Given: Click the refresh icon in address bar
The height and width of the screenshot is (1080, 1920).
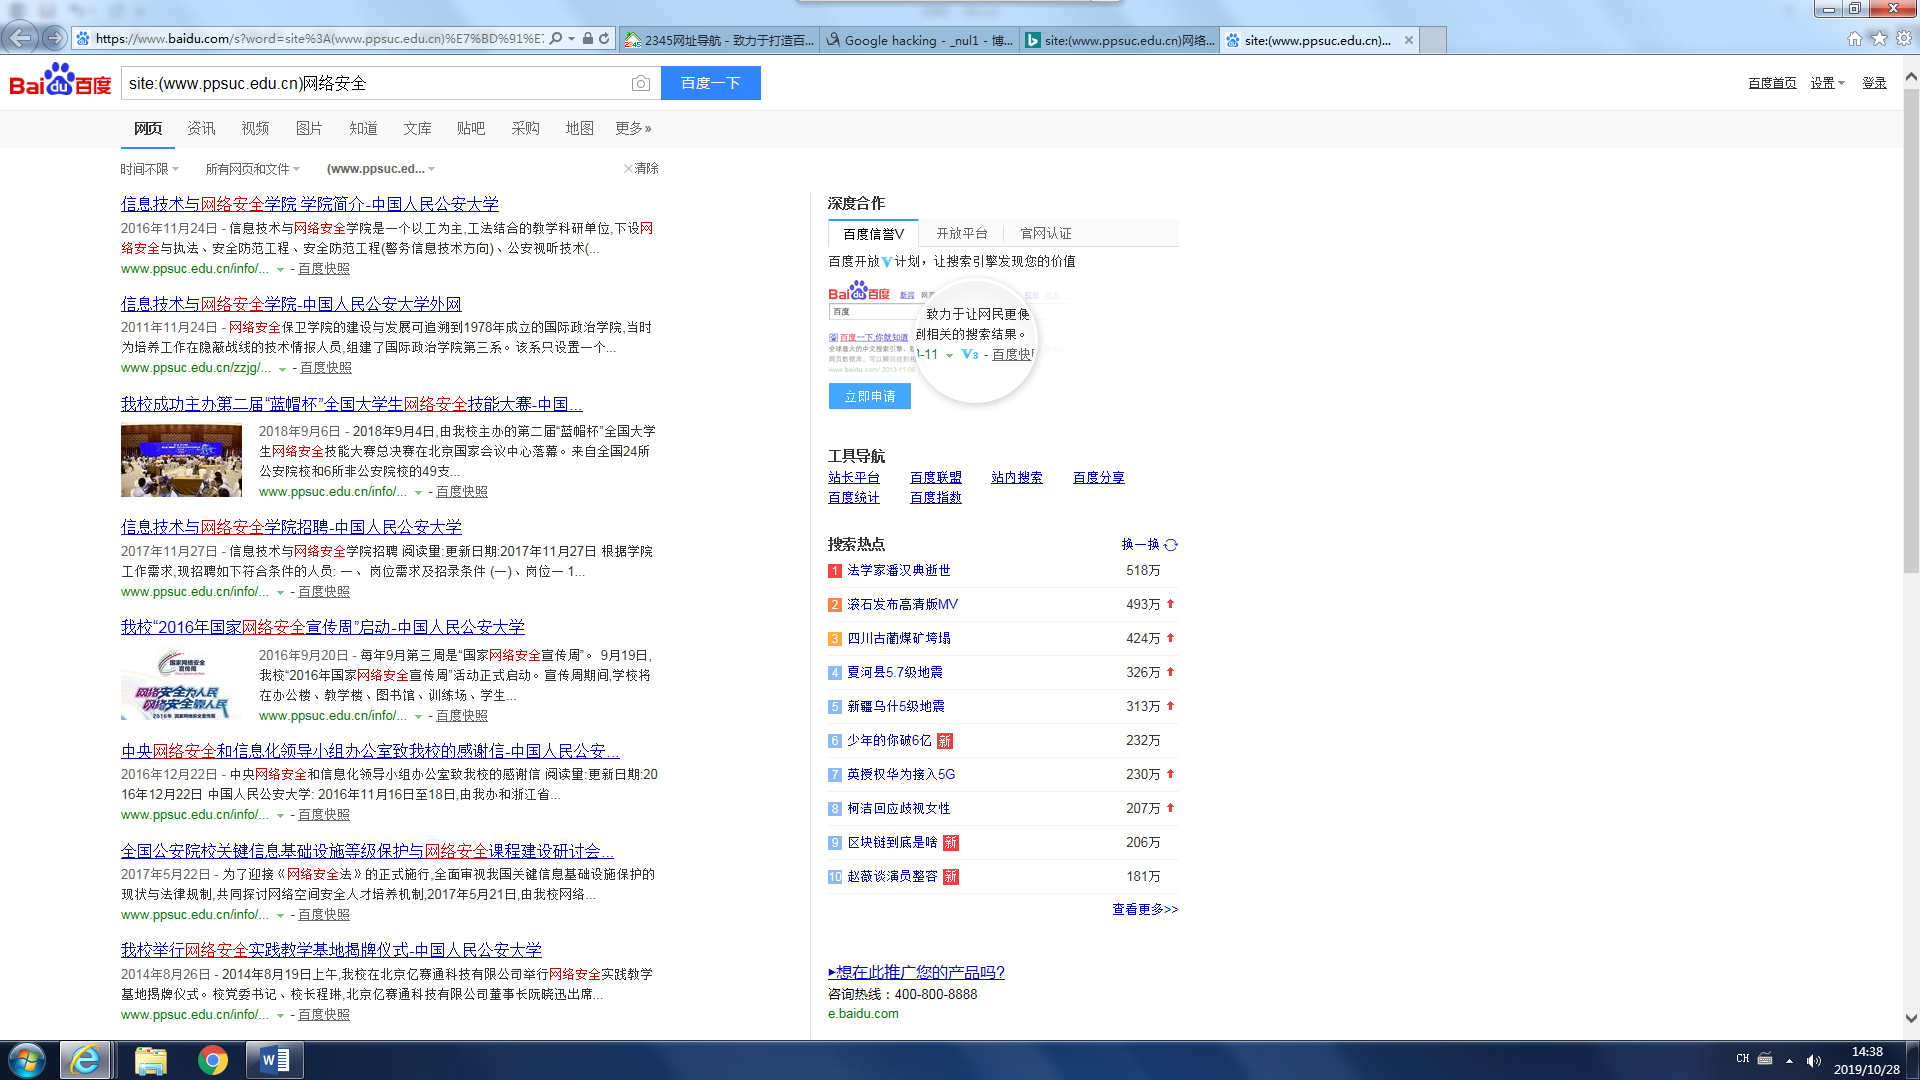Looking at the screenshot, I should pos(604,39).
